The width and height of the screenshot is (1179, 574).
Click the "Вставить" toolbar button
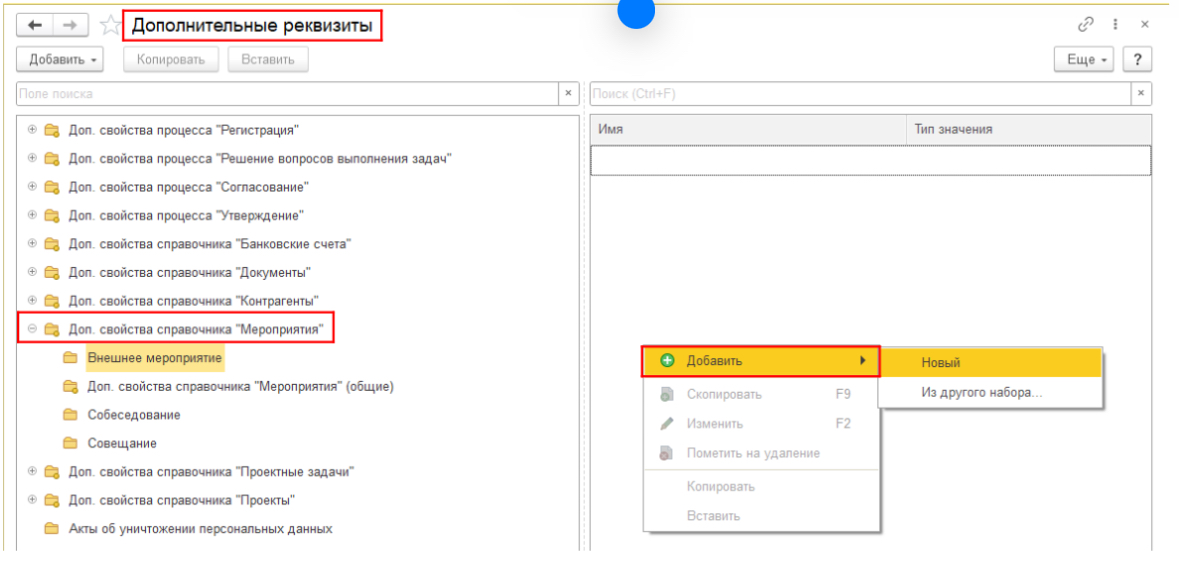[x=268, y=59]
